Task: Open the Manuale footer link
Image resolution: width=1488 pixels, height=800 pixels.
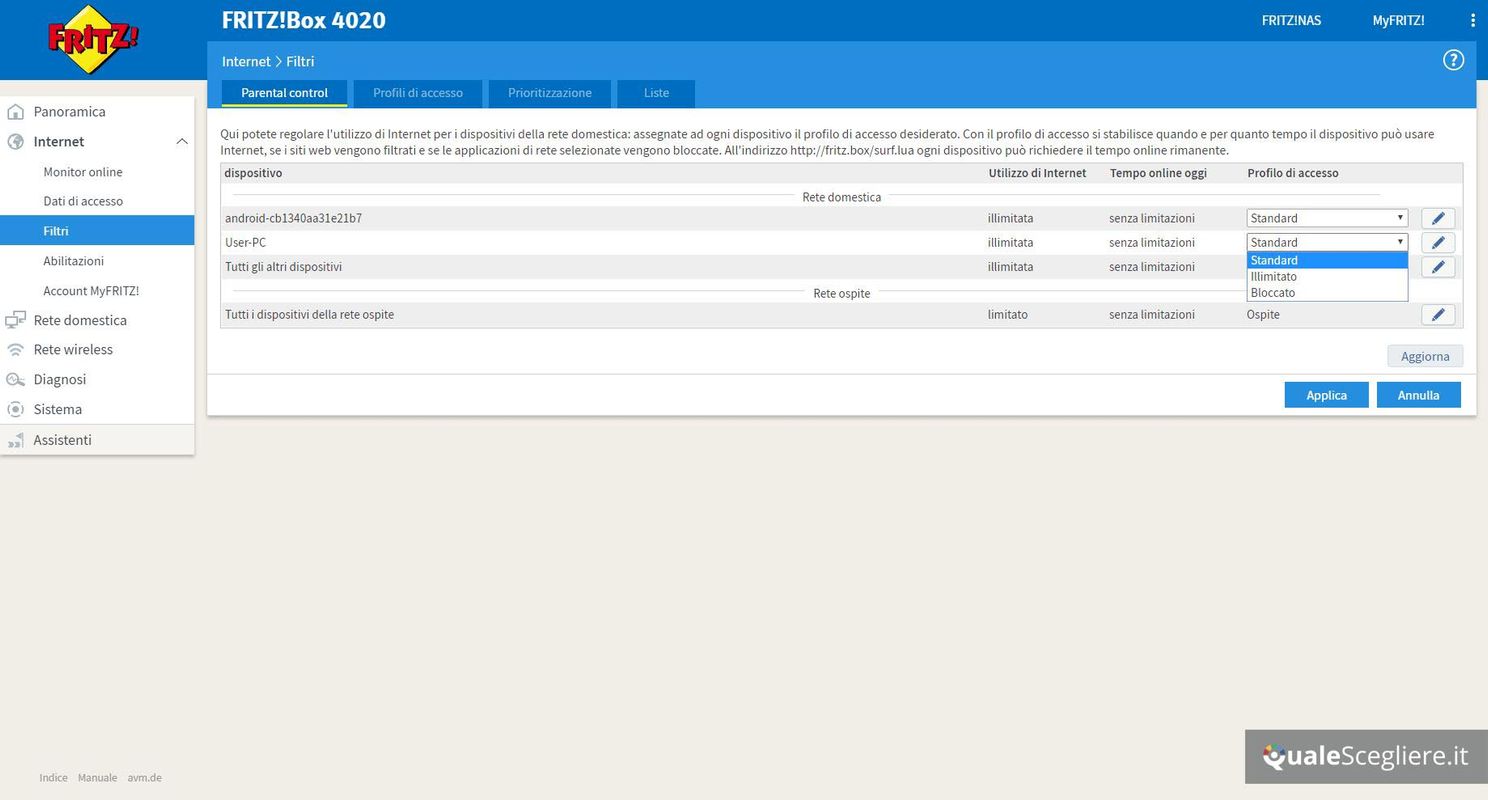Action: coord(97,778)
